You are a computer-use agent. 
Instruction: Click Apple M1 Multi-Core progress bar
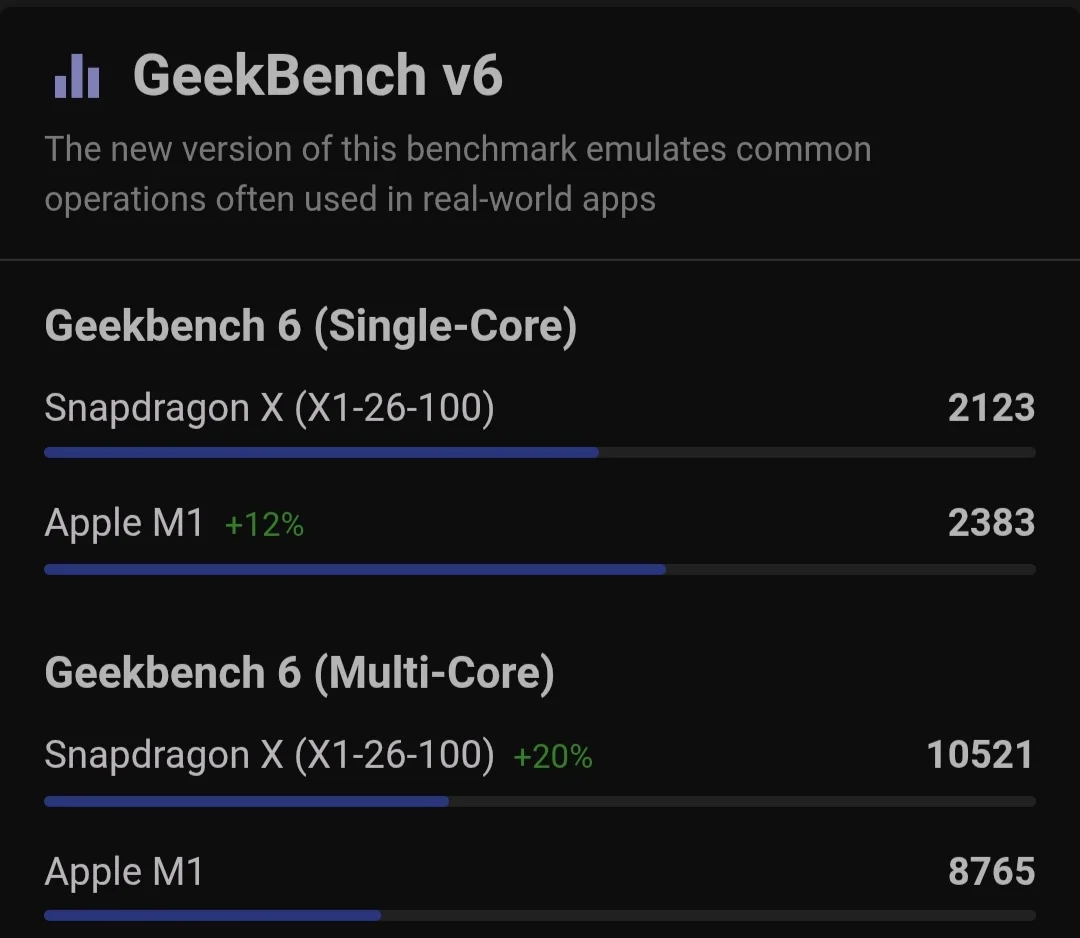pos(540,915)
